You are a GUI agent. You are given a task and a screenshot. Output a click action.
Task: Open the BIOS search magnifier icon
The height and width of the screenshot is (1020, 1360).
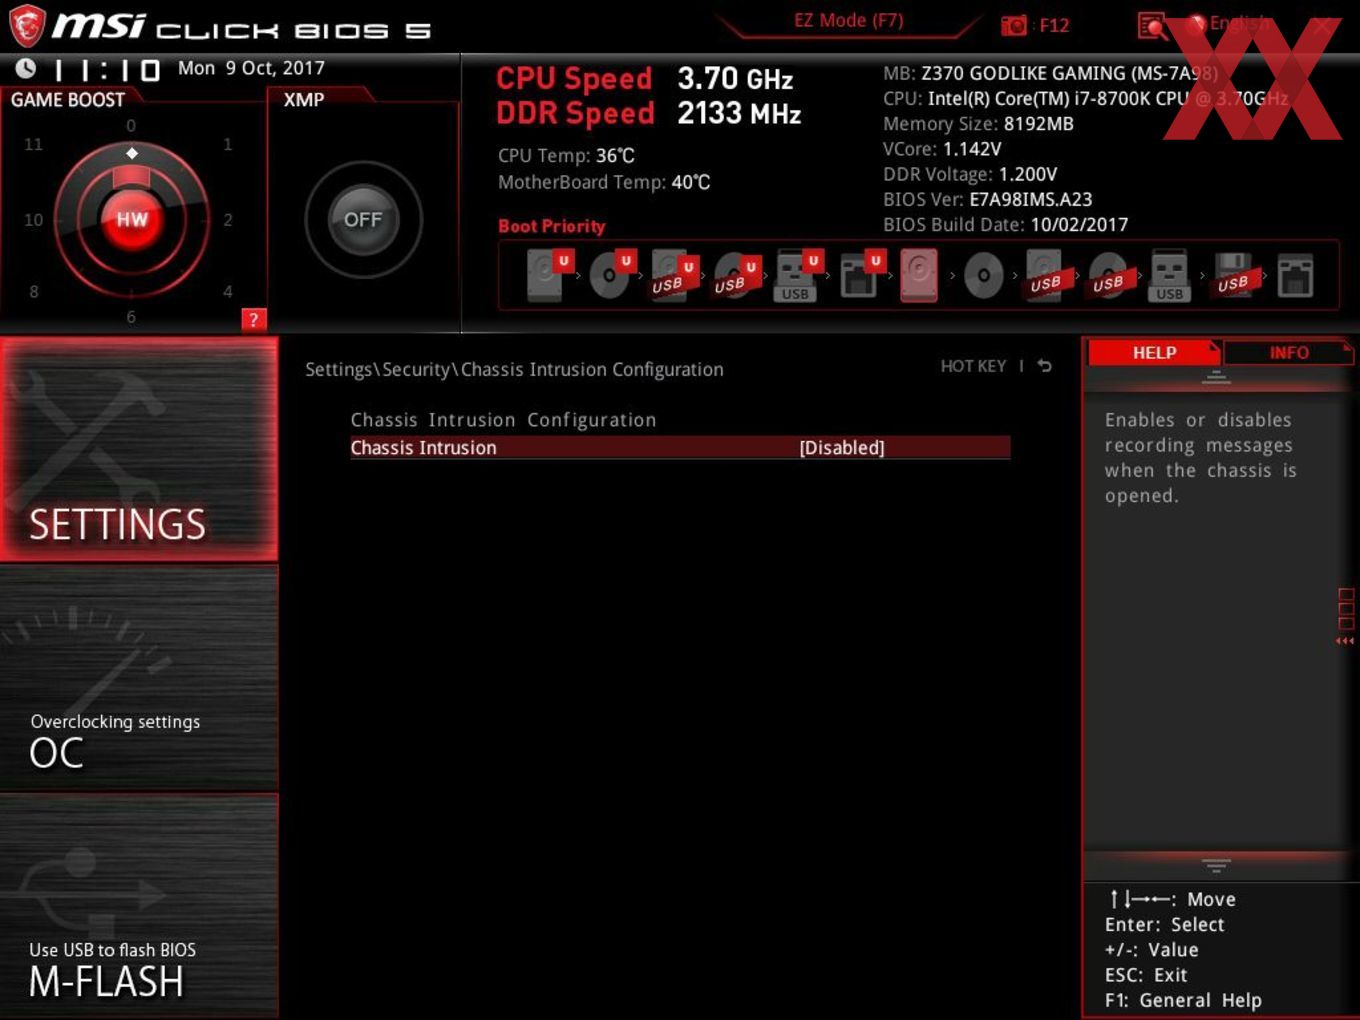click(x=1153, y=26)
